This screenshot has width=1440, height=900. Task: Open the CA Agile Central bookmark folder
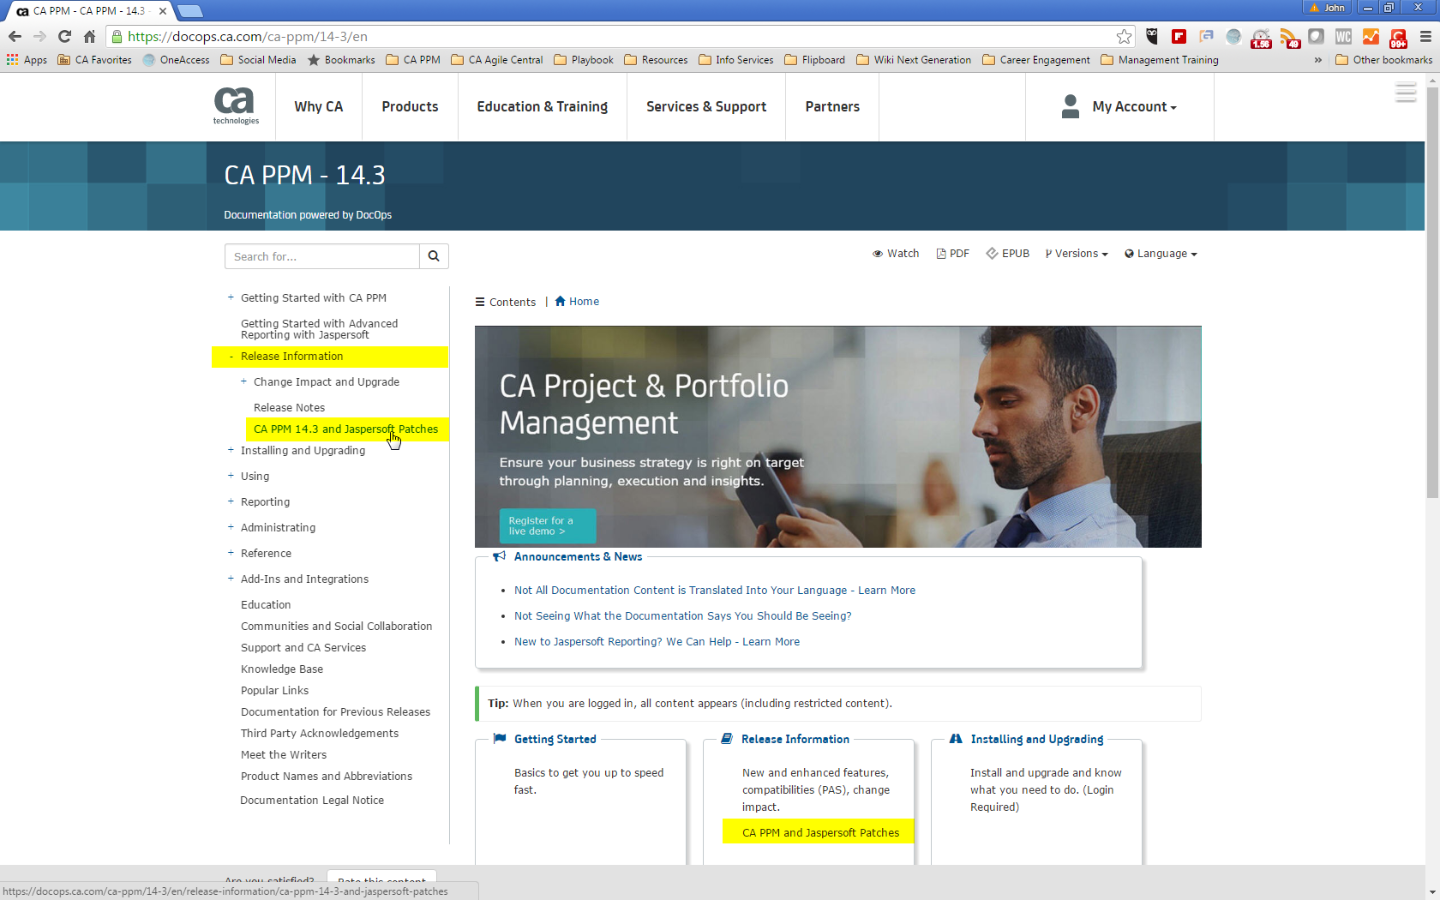(x=497, y=60)
